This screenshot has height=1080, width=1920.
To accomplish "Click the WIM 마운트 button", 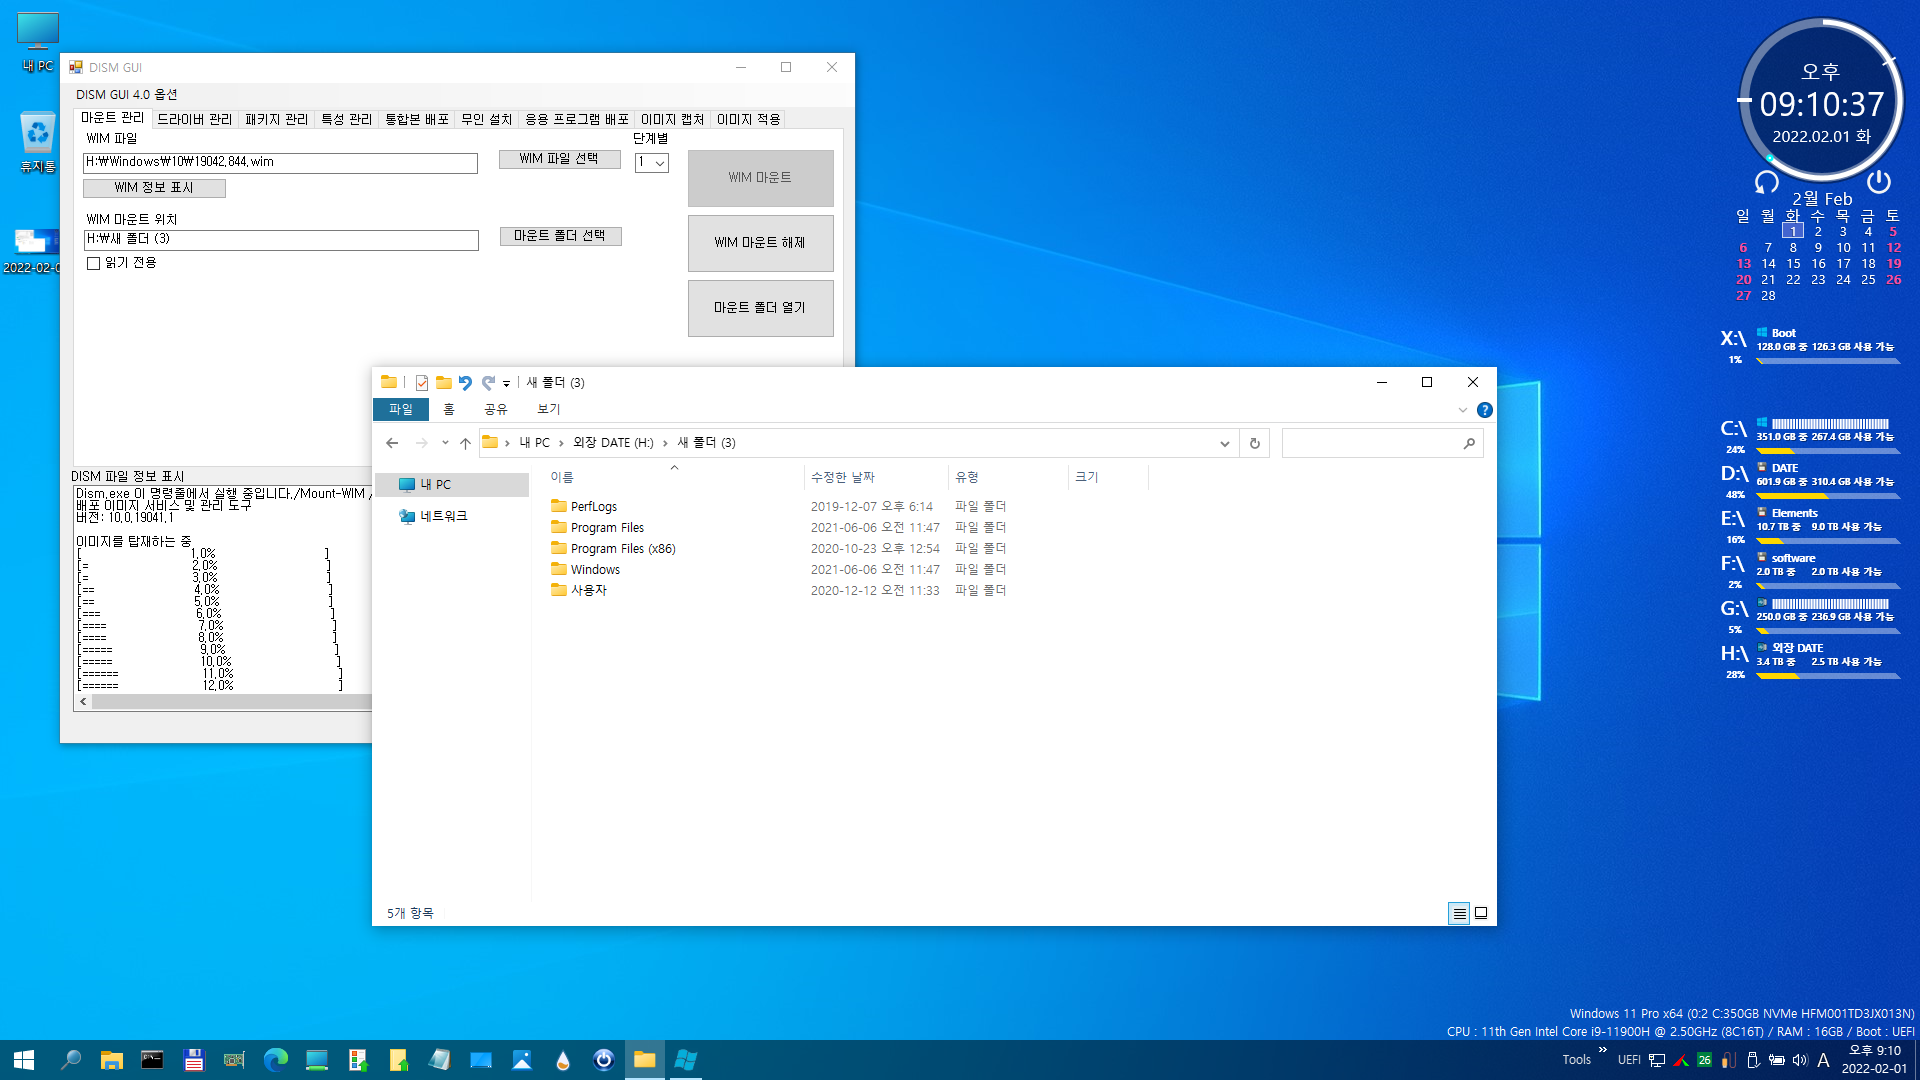I will 760,178.
